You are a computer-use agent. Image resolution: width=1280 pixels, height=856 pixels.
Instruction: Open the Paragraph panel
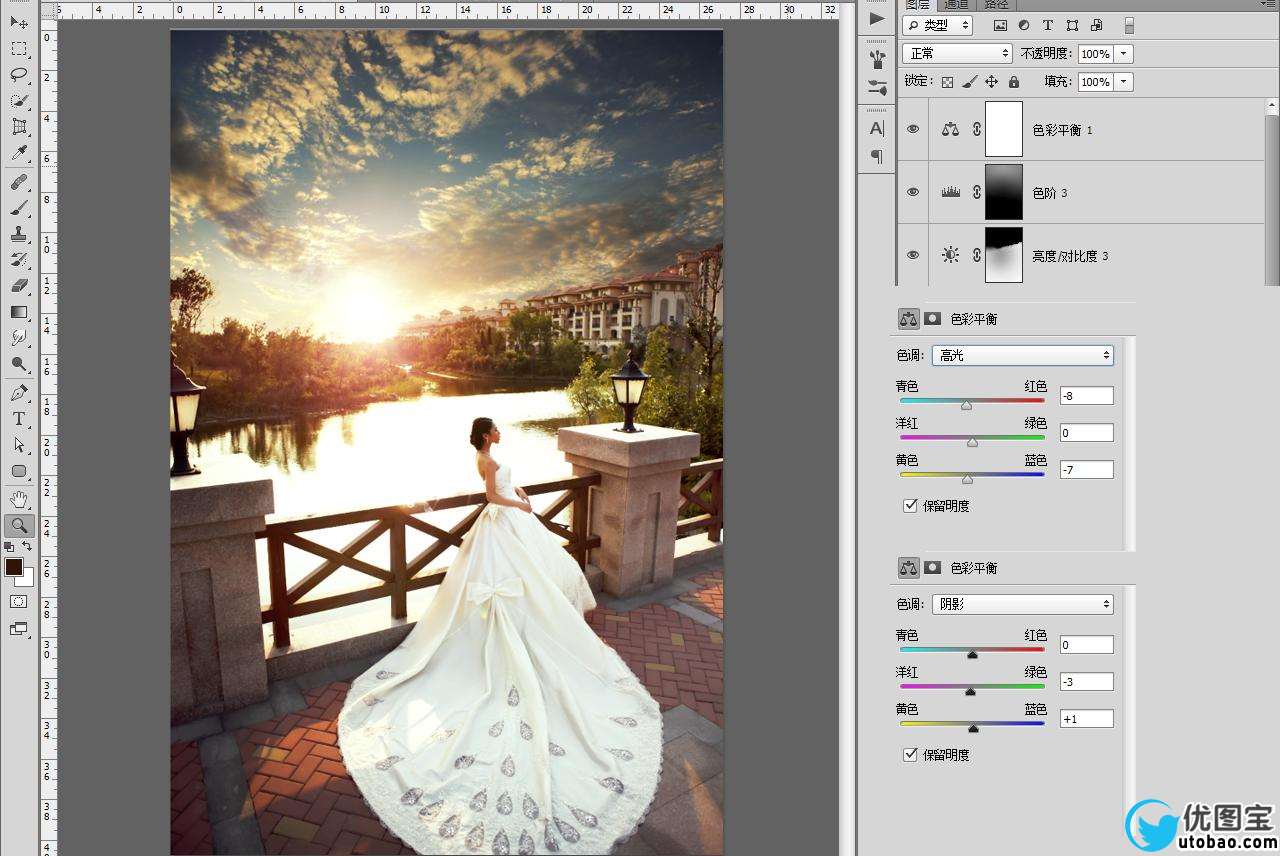click(877, 156)
